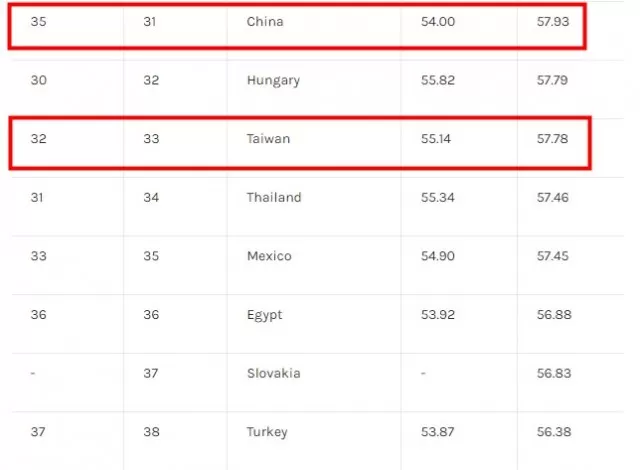640x470 pixels.
Task: Select the Mexico country cell
Action: pos(269,256)
